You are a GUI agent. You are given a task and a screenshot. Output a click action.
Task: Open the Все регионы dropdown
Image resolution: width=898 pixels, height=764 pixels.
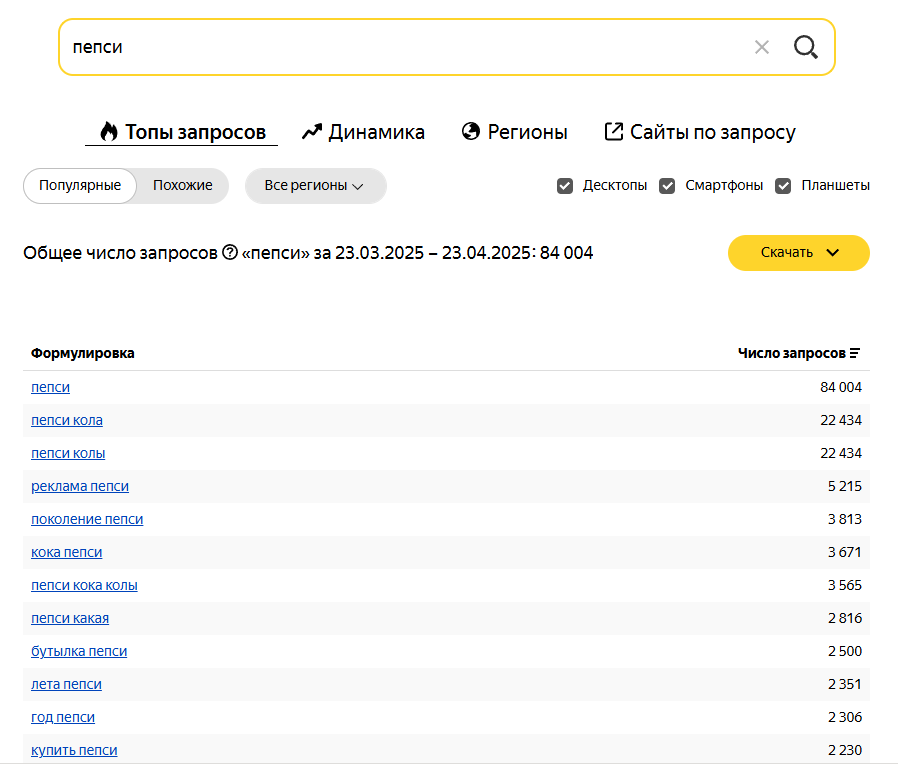(316, 186)
